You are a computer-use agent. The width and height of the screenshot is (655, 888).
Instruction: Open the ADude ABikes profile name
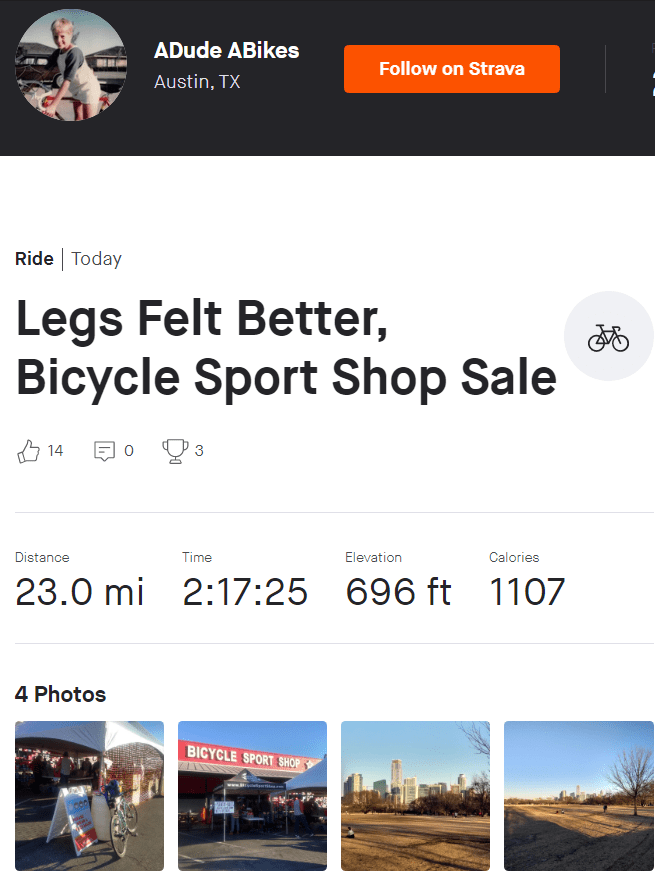[x=226, y=51]
